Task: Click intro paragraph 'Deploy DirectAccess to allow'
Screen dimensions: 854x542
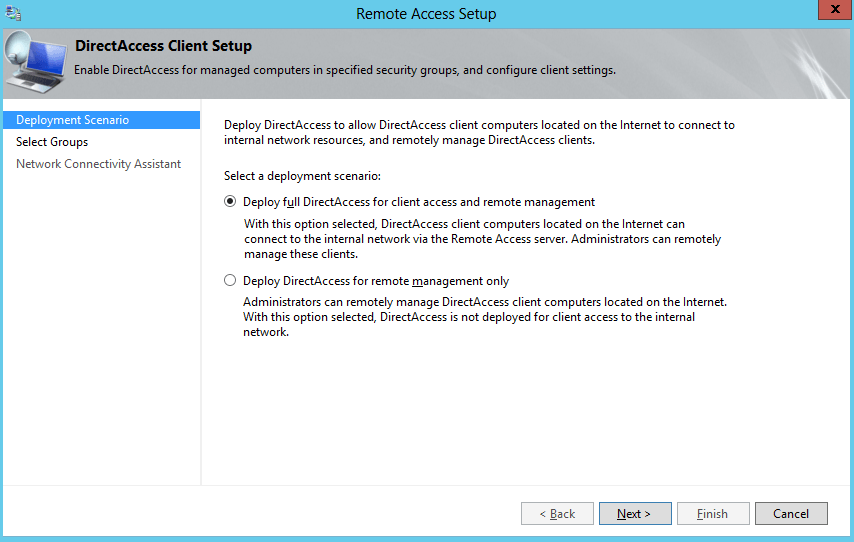Action: click(x=479, y=132)
